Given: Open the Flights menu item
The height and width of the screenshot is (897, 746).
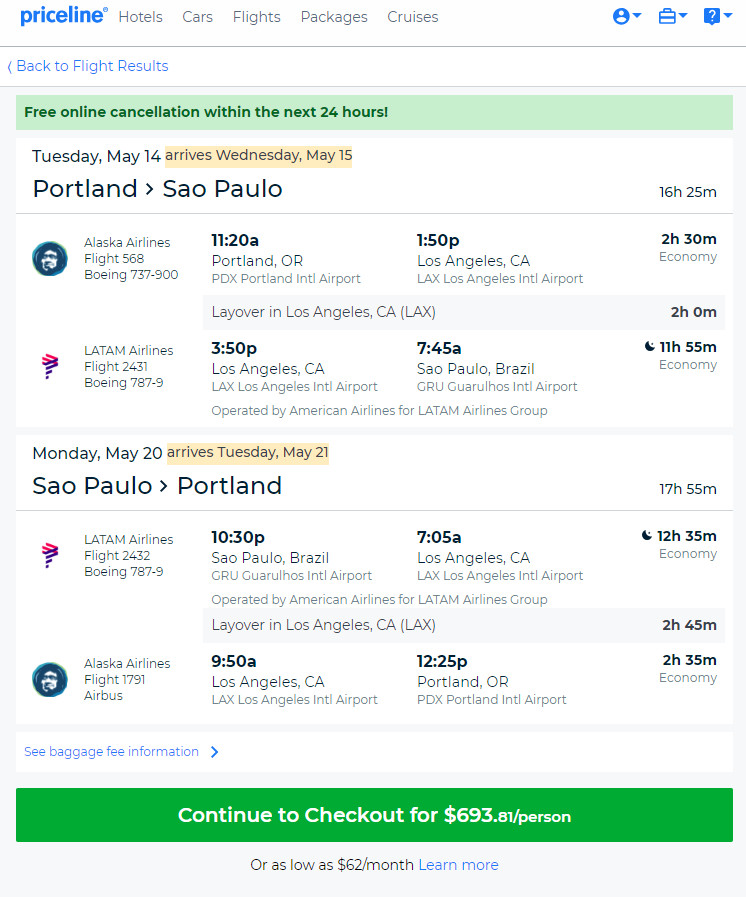Looking at the screenshot, I should pos(256,17).
